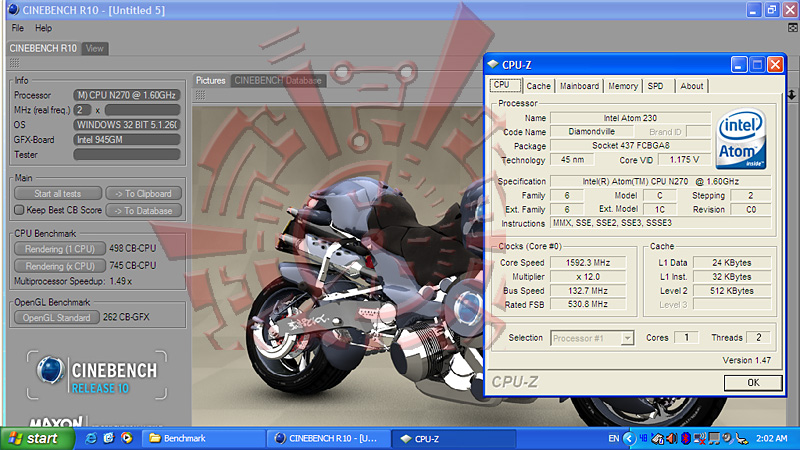The height and width of the screenshot is (450, 800).
Task: Switch to the View tab
Action: [94, 48]
